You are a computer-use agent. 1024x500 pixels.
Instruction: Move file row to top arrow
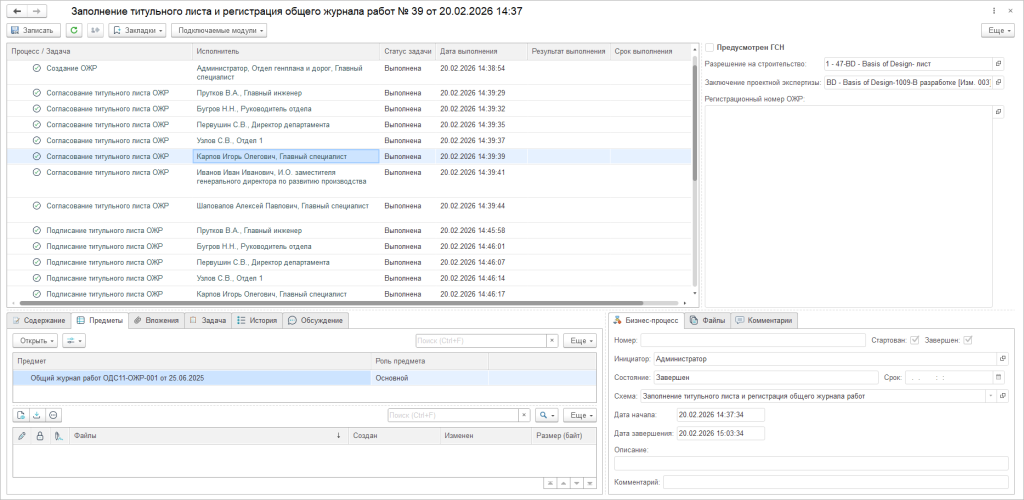tap(550, 483)
